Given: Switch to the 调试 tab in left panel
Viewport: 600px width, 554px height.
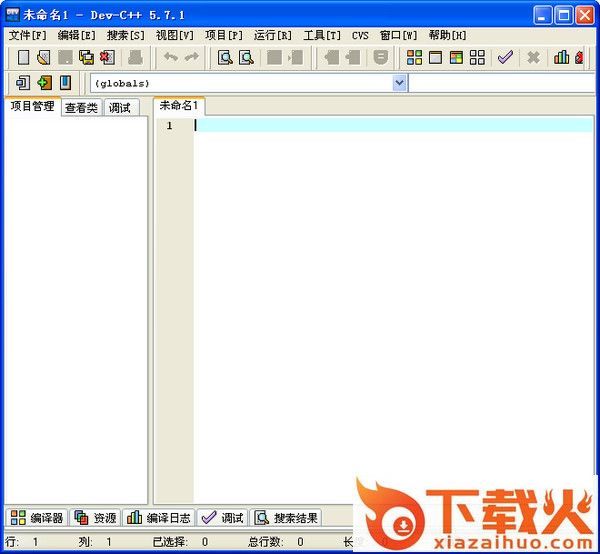Looking at the screenshot, I should [x=120, y=108].
